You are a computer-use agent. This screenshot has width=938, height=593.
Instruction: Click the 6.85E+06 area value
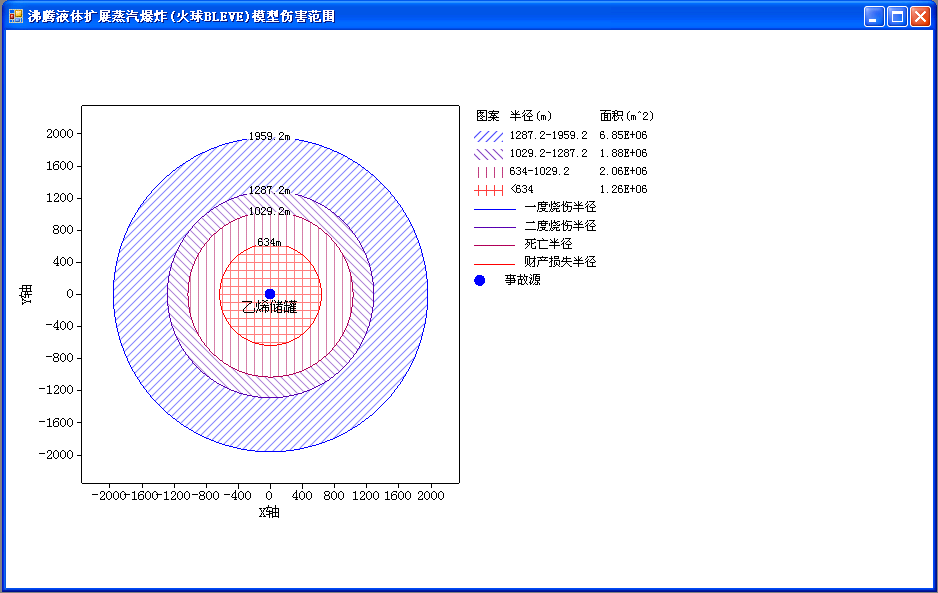point(623,135)
